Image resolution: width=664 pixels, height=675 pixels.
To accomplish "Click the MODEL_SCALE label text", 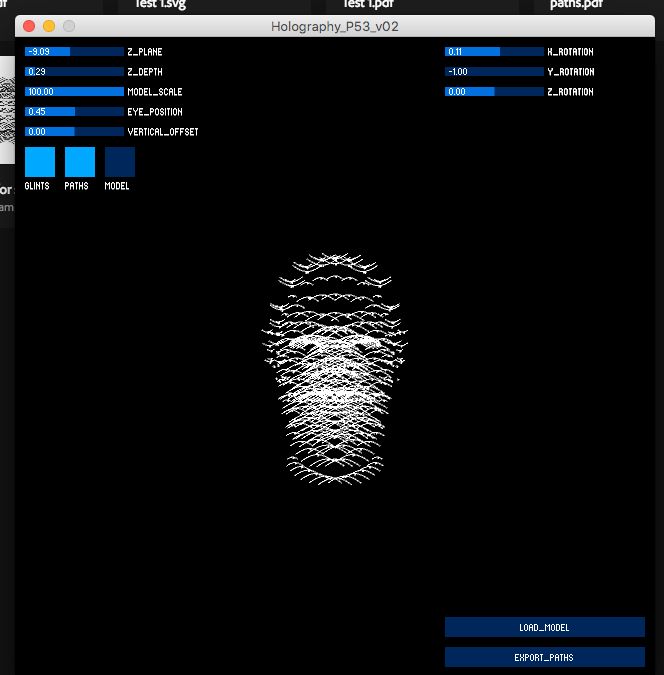I will [x=155, y=92].
